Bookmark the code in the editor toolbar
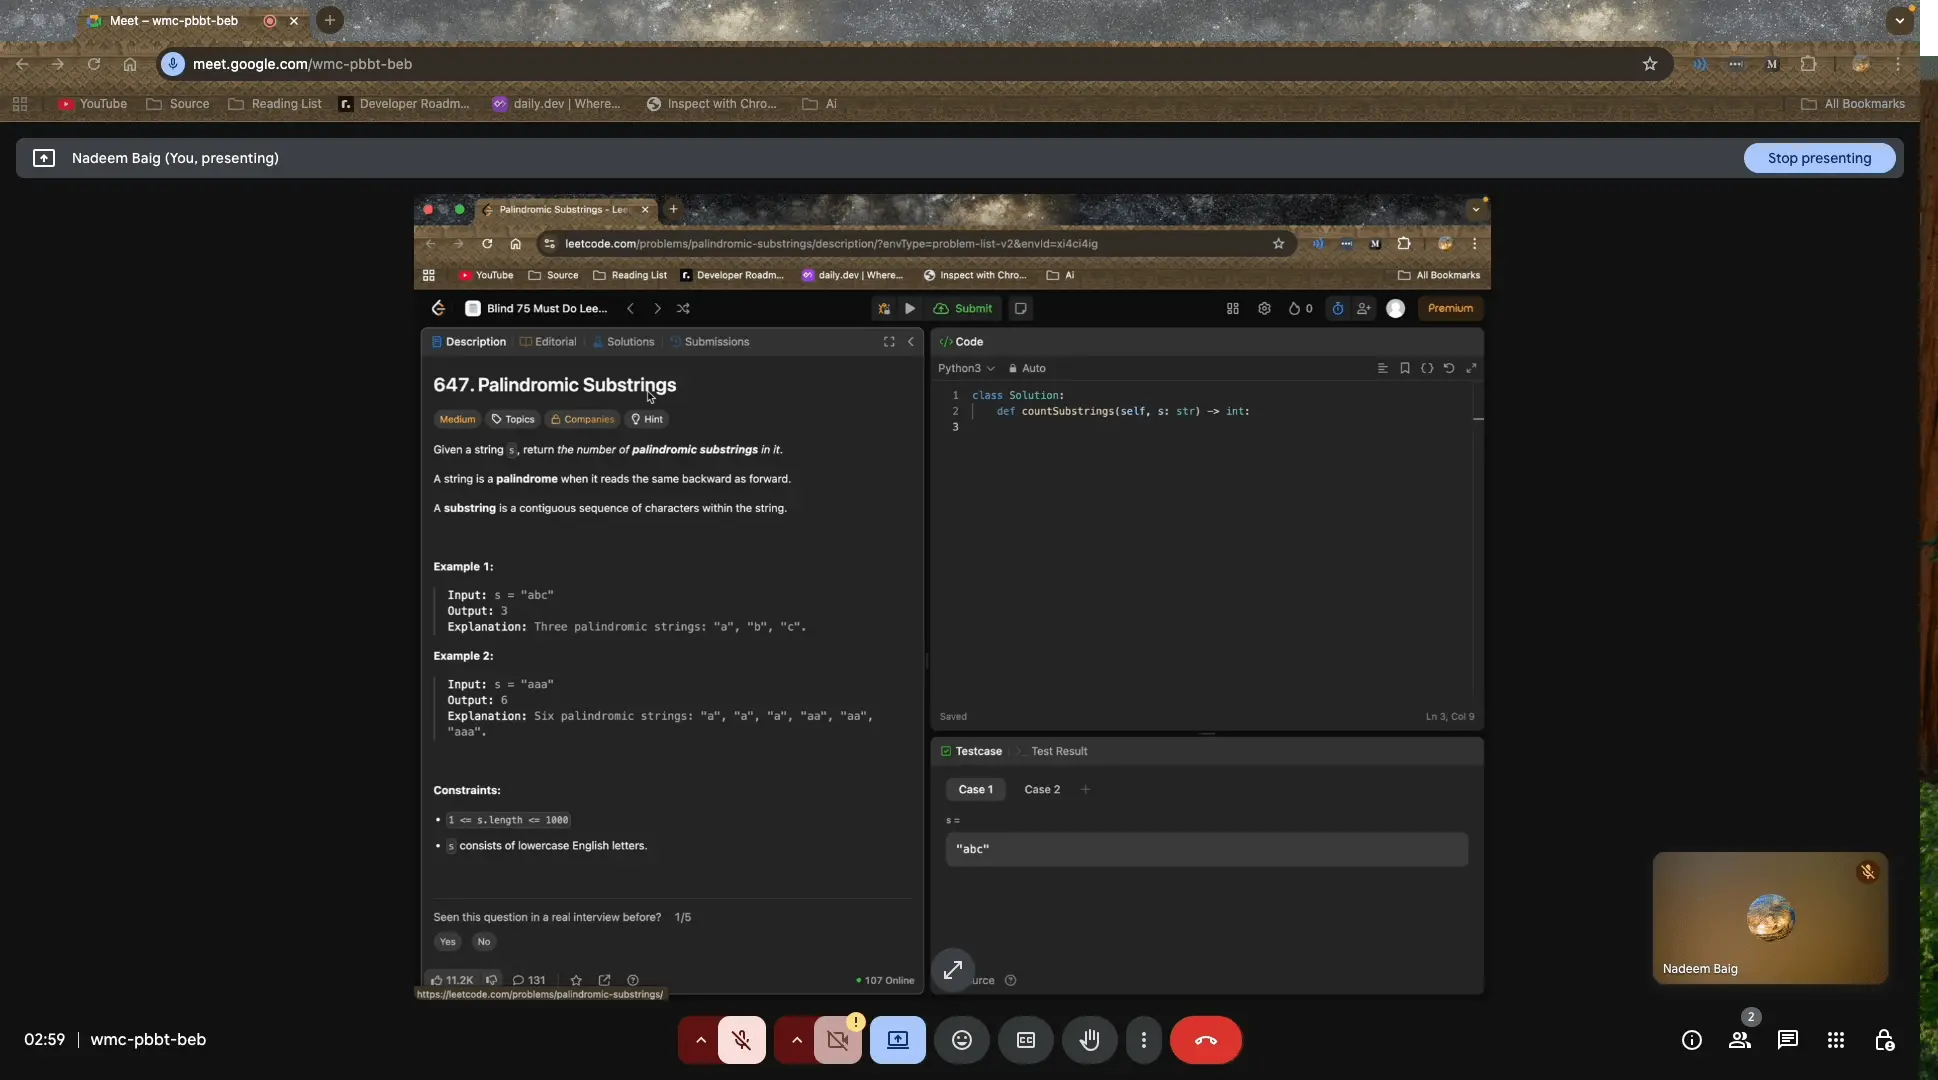1938x1080 pixels. [1405, 368]
